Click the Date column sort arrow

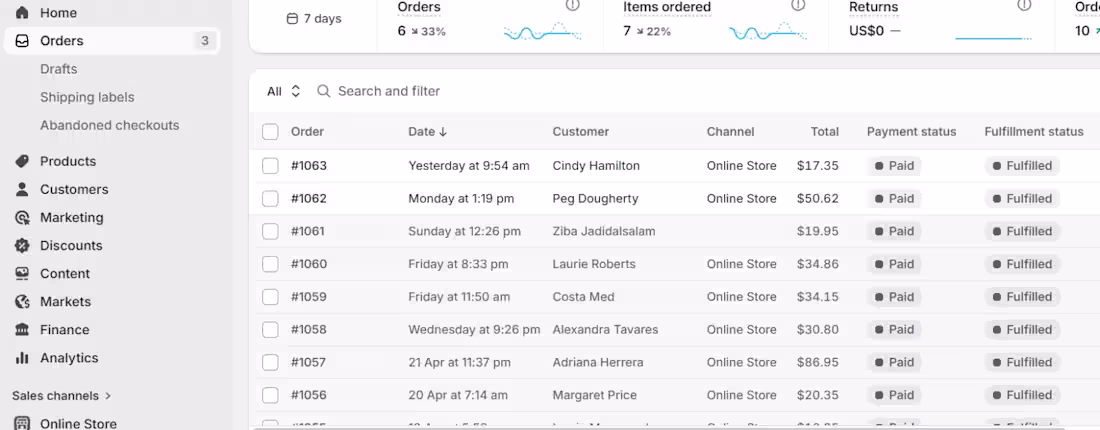443,132
